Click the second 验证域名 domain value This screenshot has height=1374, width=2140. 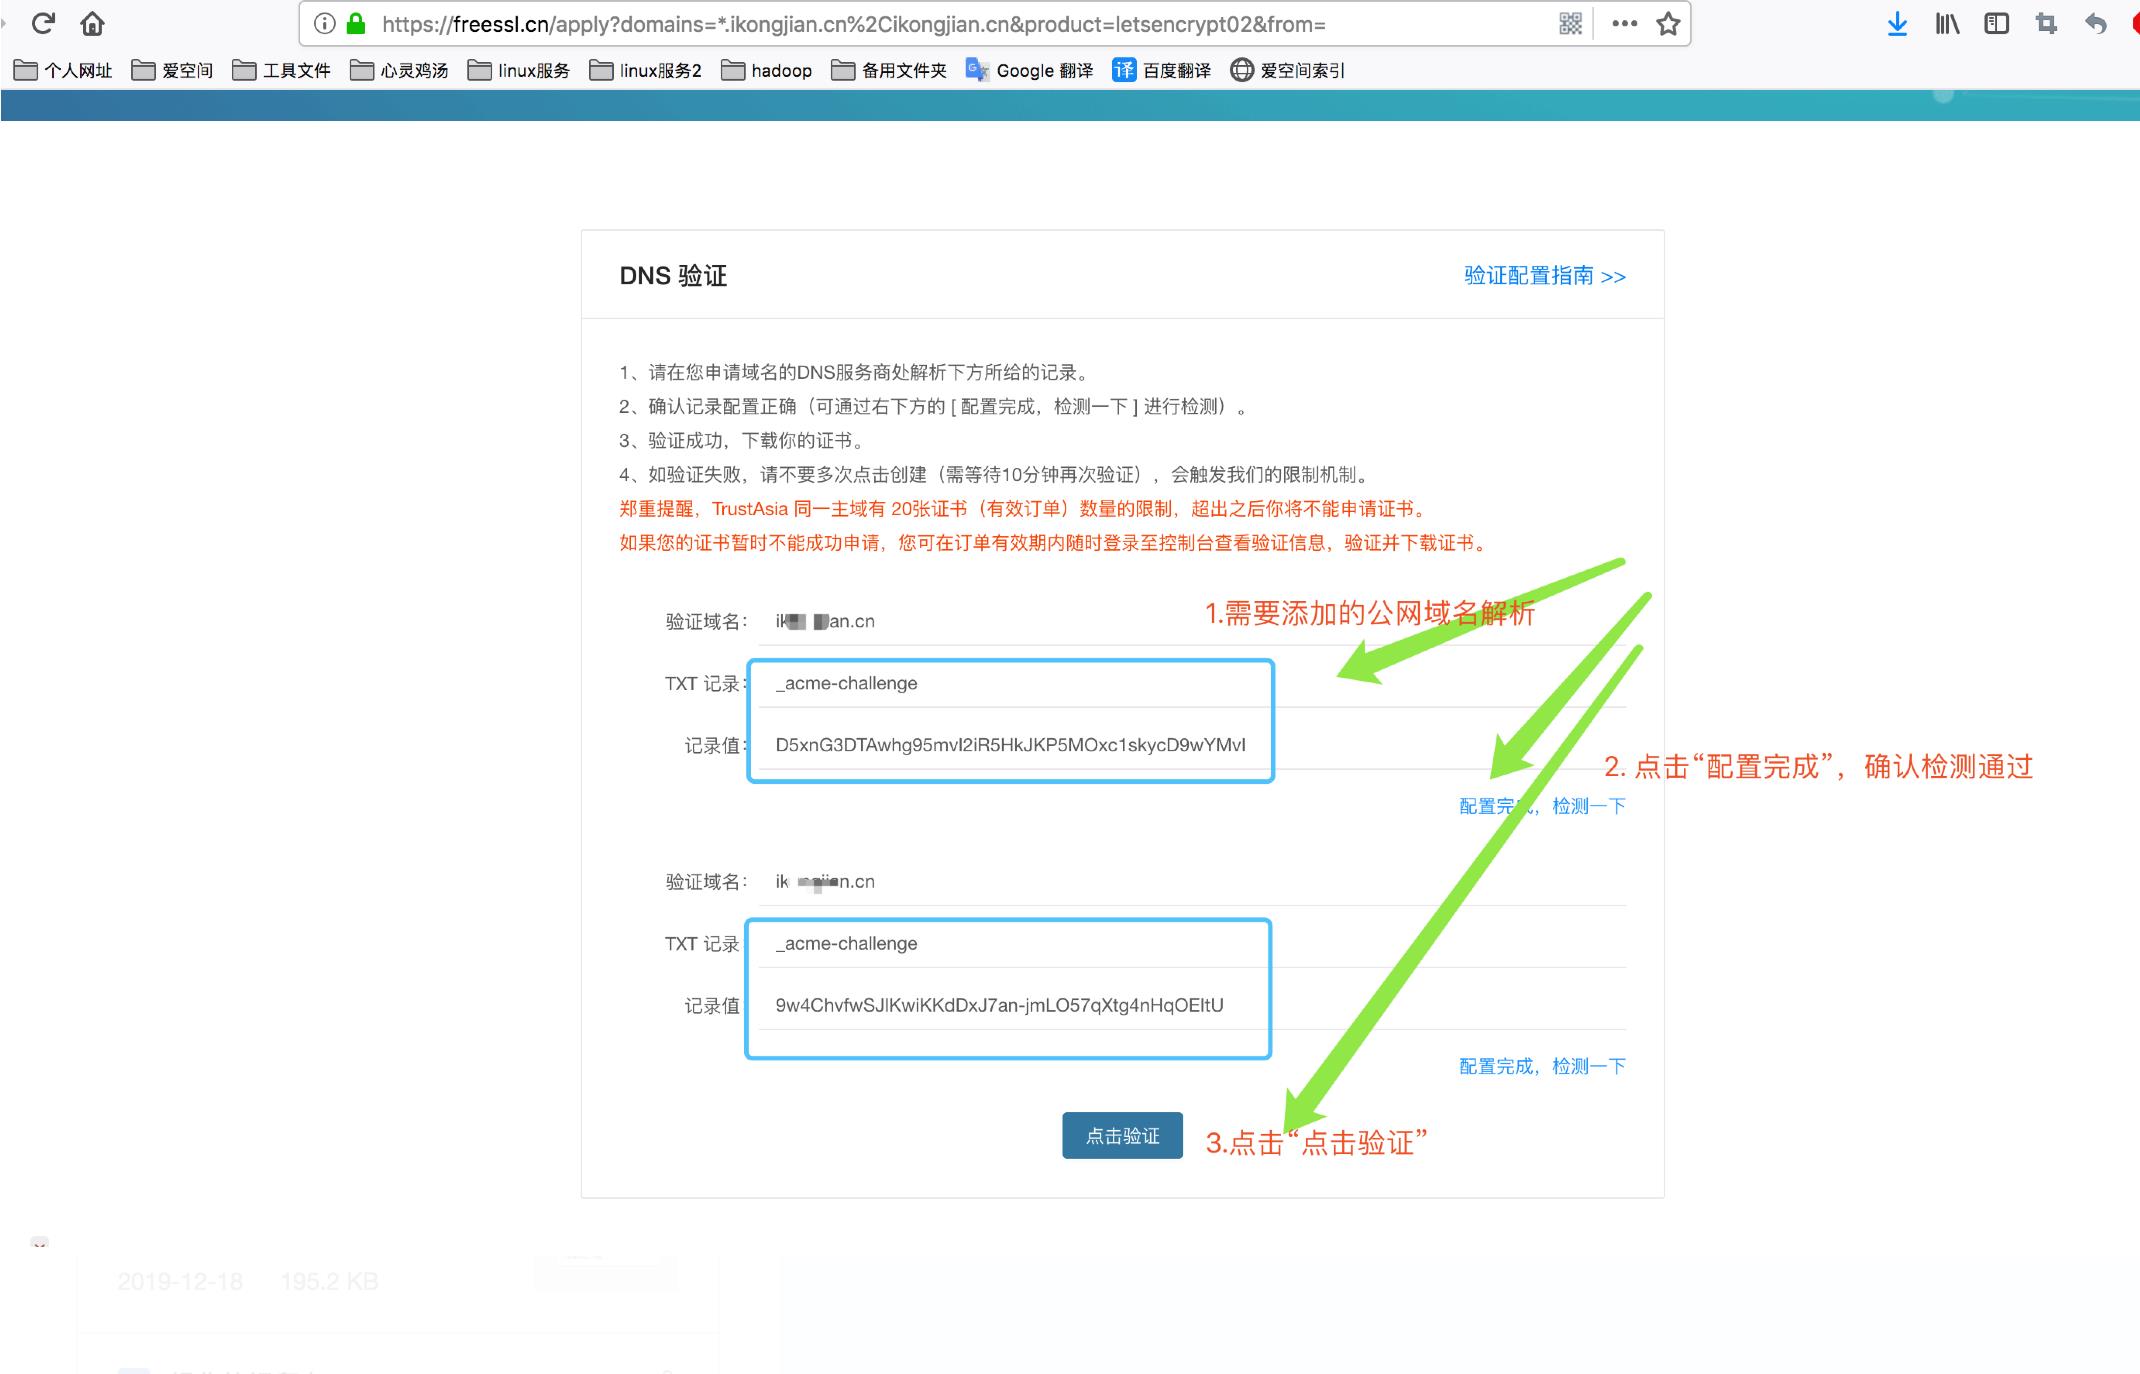[x=825, y=881]
